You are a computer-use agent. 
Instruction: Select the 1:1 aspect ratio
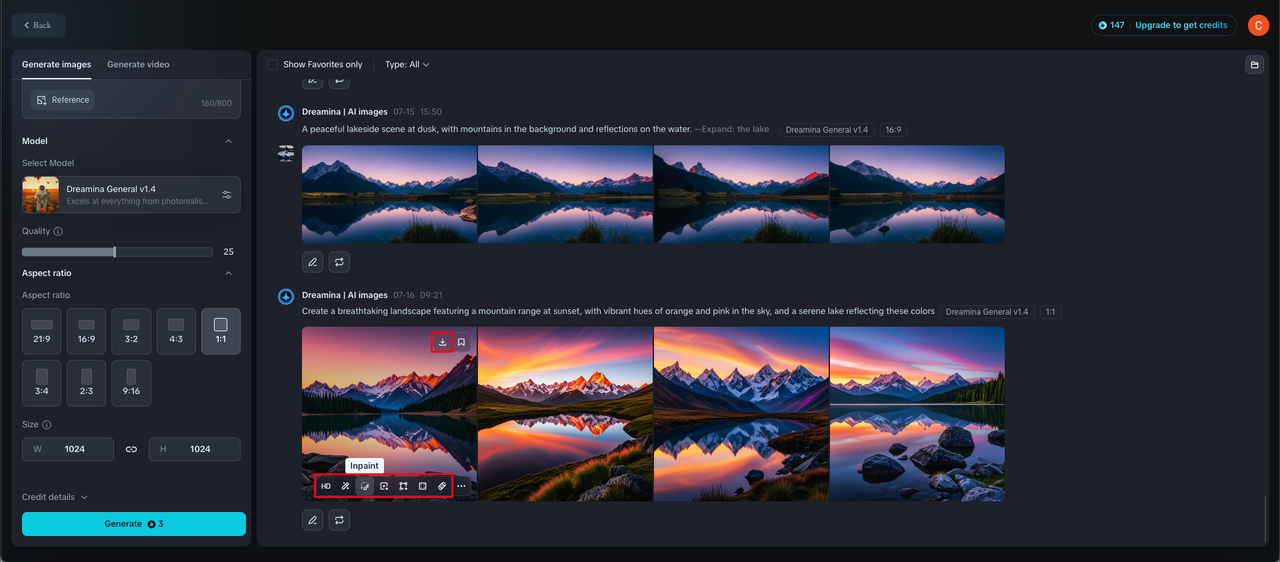[221, 332]
